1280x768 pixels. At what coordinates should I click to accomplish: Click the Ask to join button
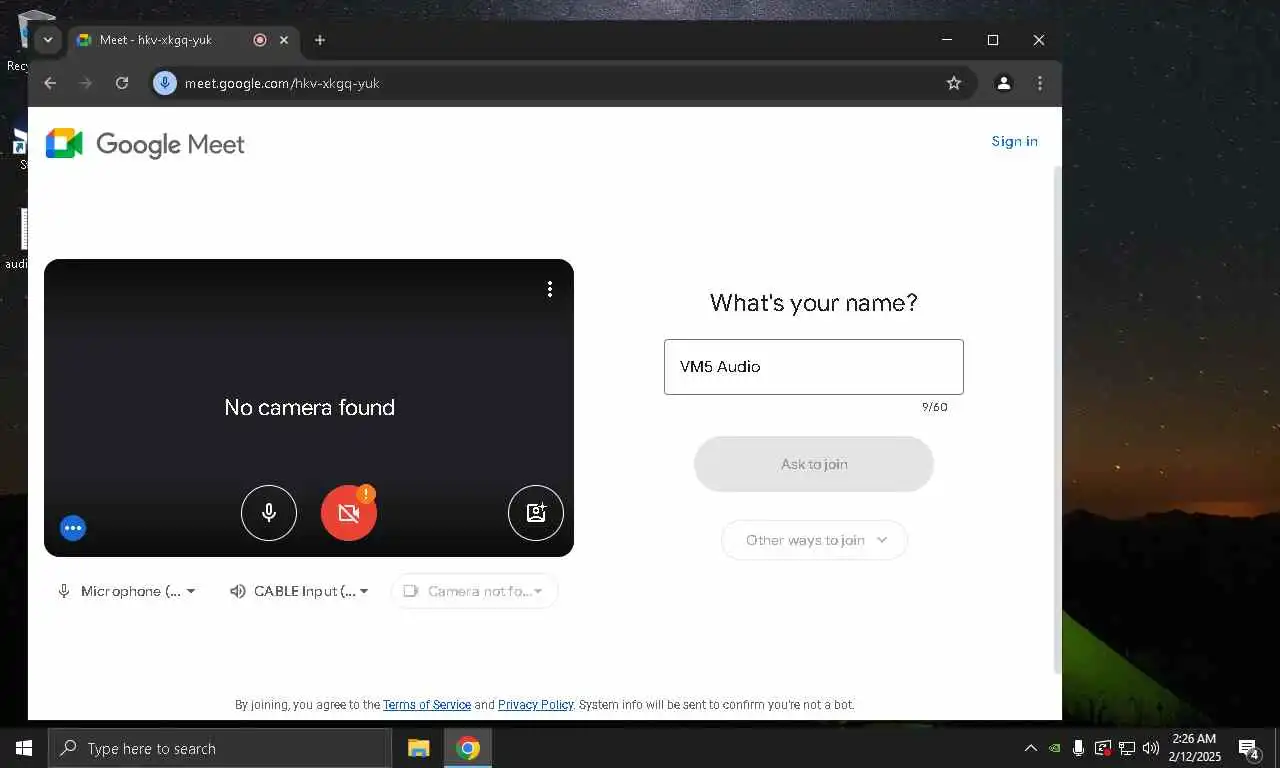pos(814,464)
